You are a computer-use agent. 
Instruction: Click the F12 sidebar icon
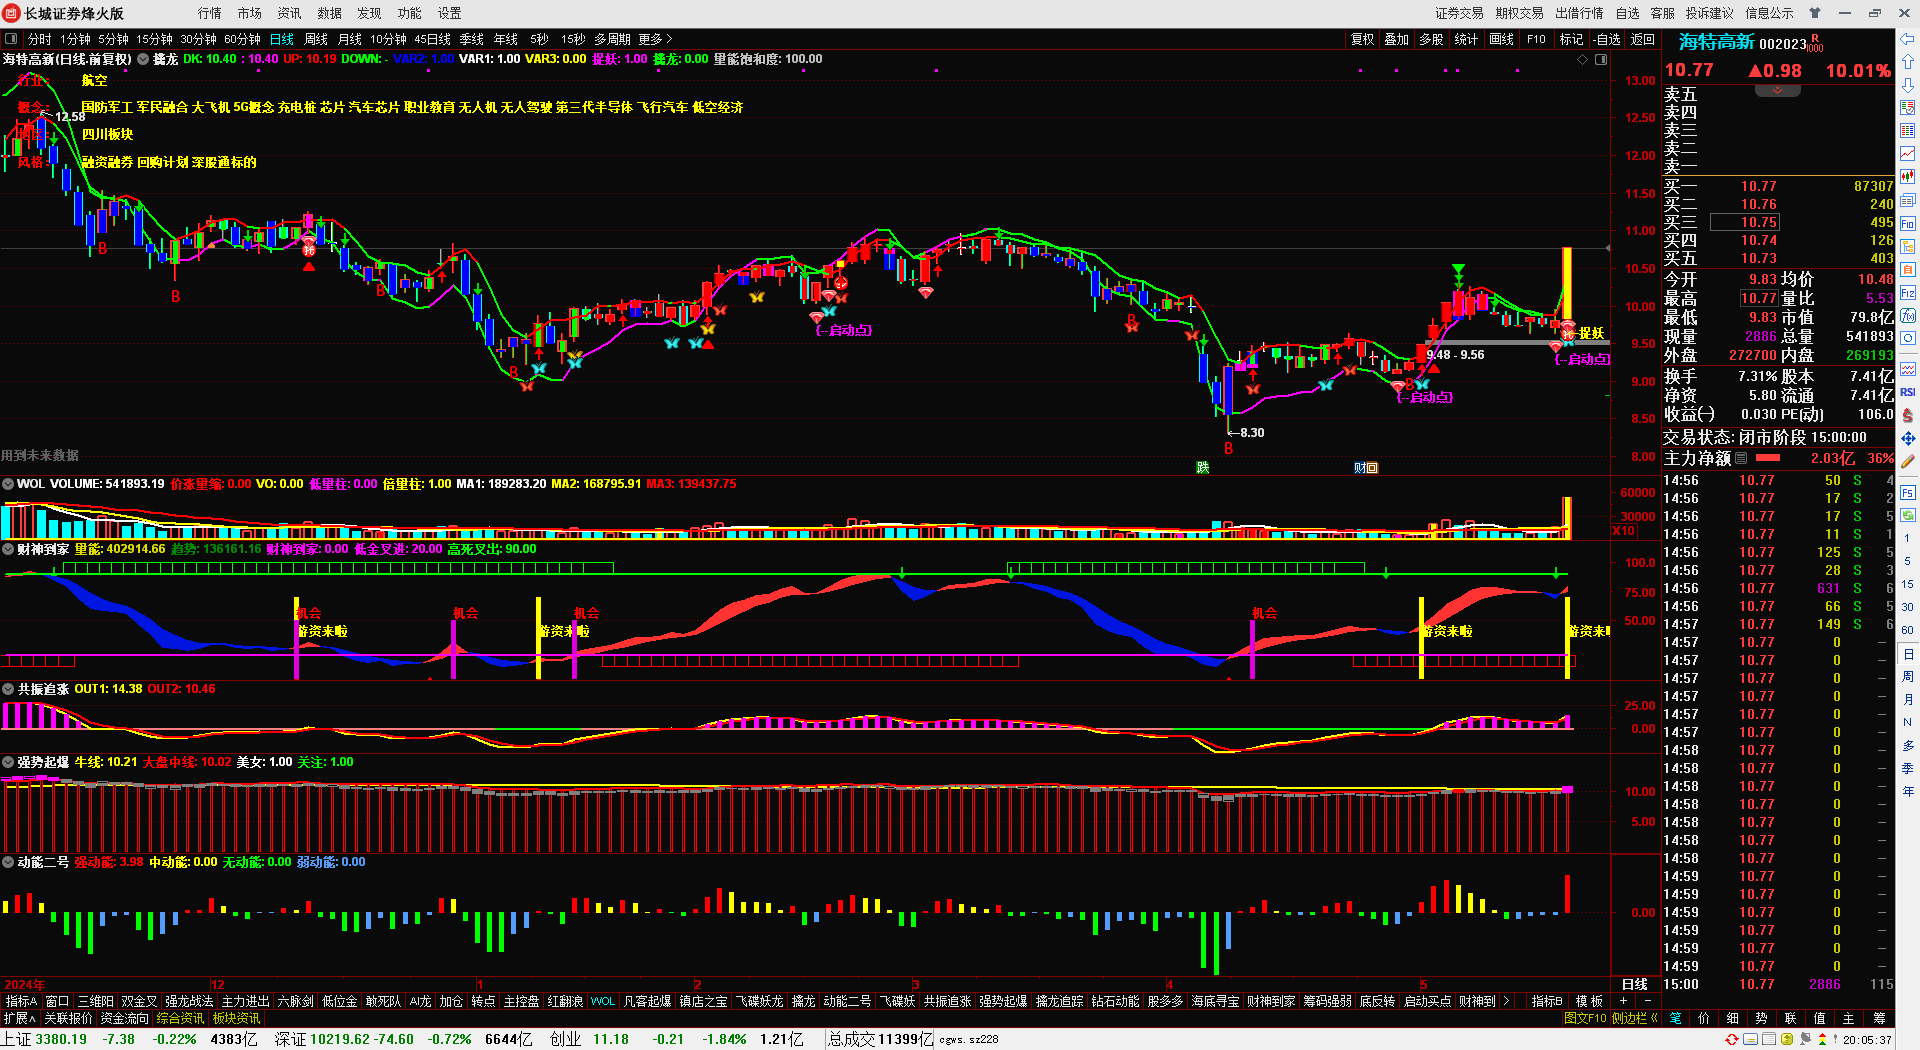coord(1908,293)
